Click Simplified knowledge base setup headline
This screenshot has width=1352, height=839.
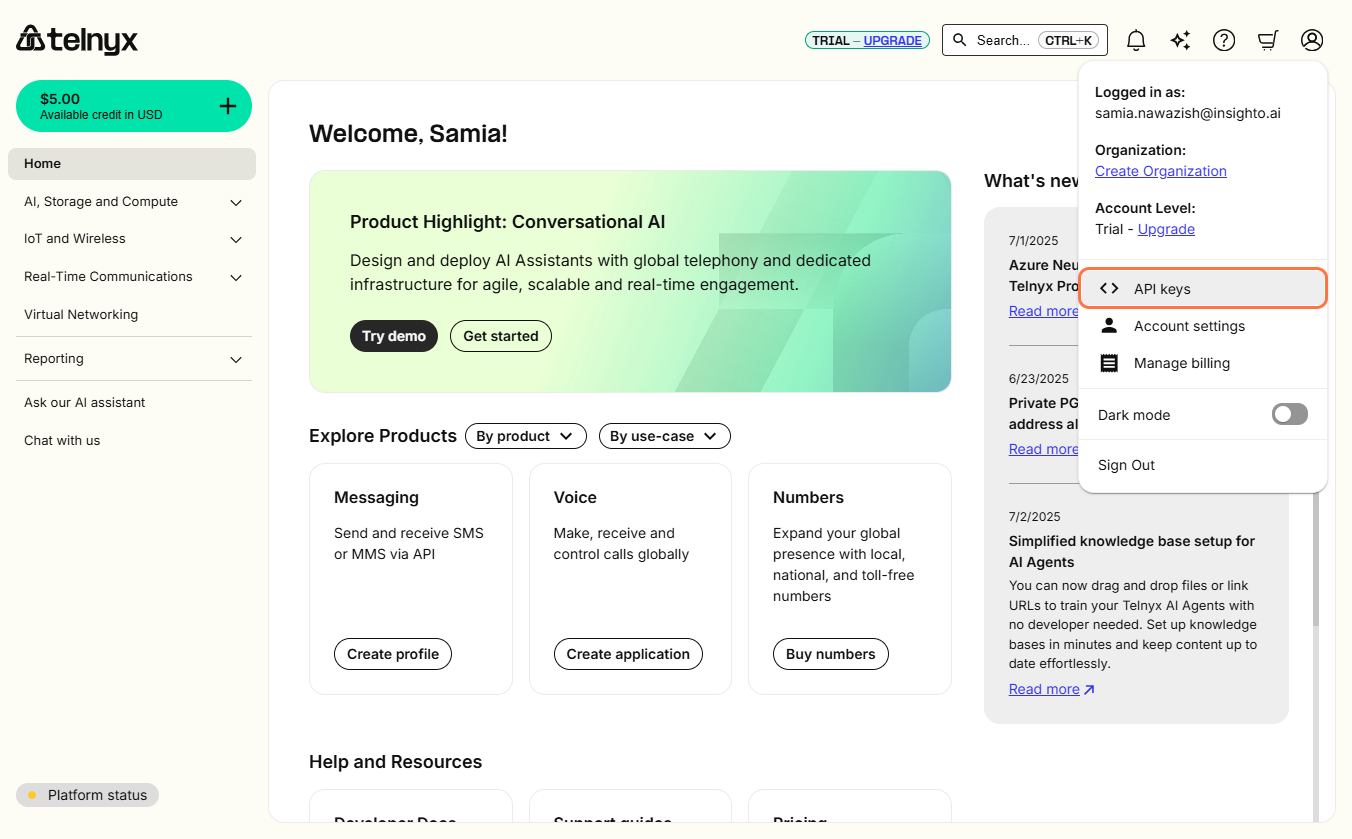pyautogui.click(x=1132, y=551)
